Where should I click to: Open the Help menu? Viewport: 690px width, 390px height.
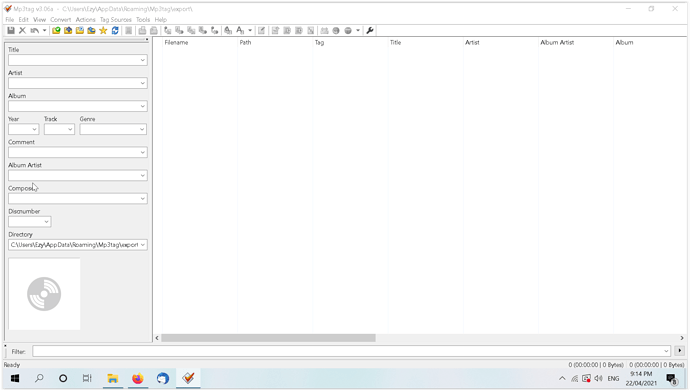161,20
